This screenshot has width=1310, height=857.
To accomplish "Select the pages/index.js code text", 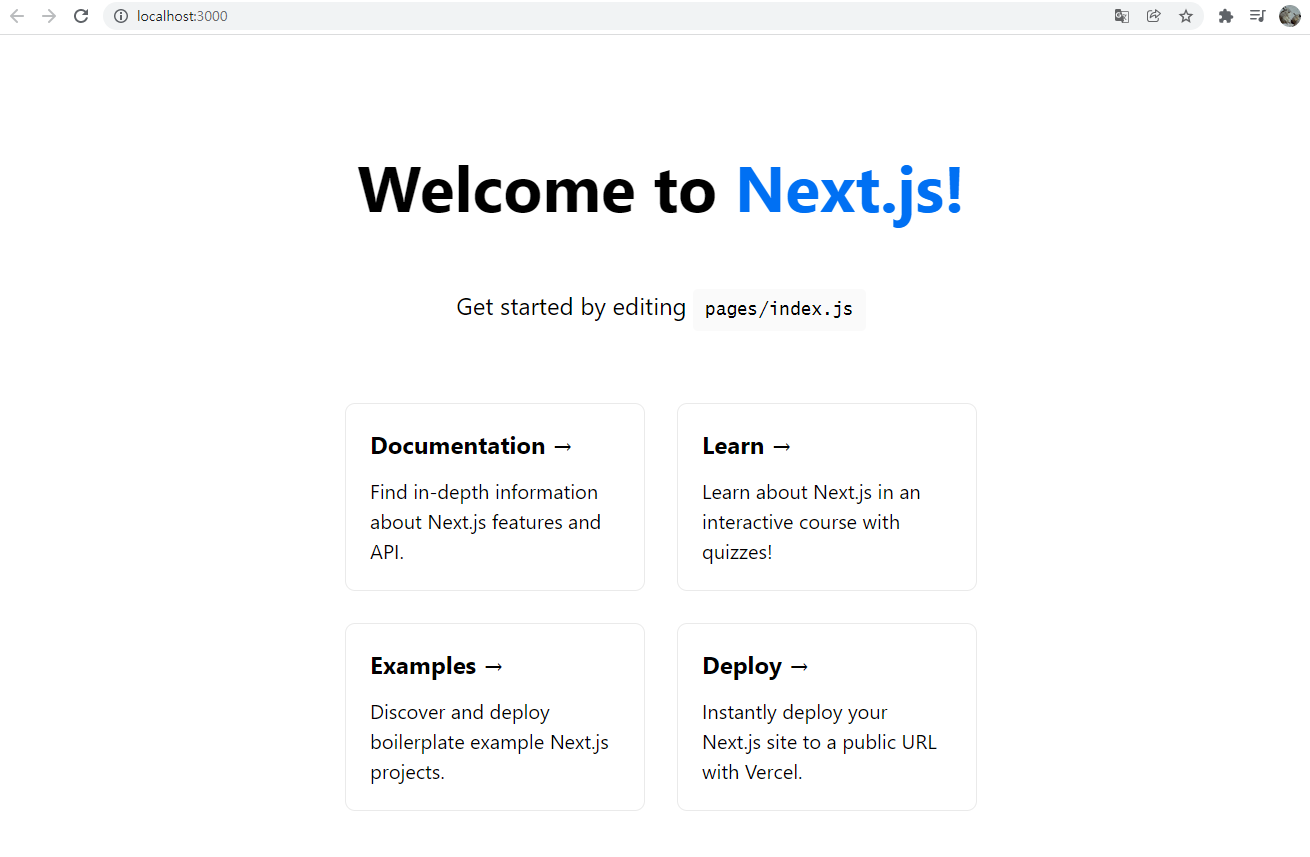I will [779, 309].
